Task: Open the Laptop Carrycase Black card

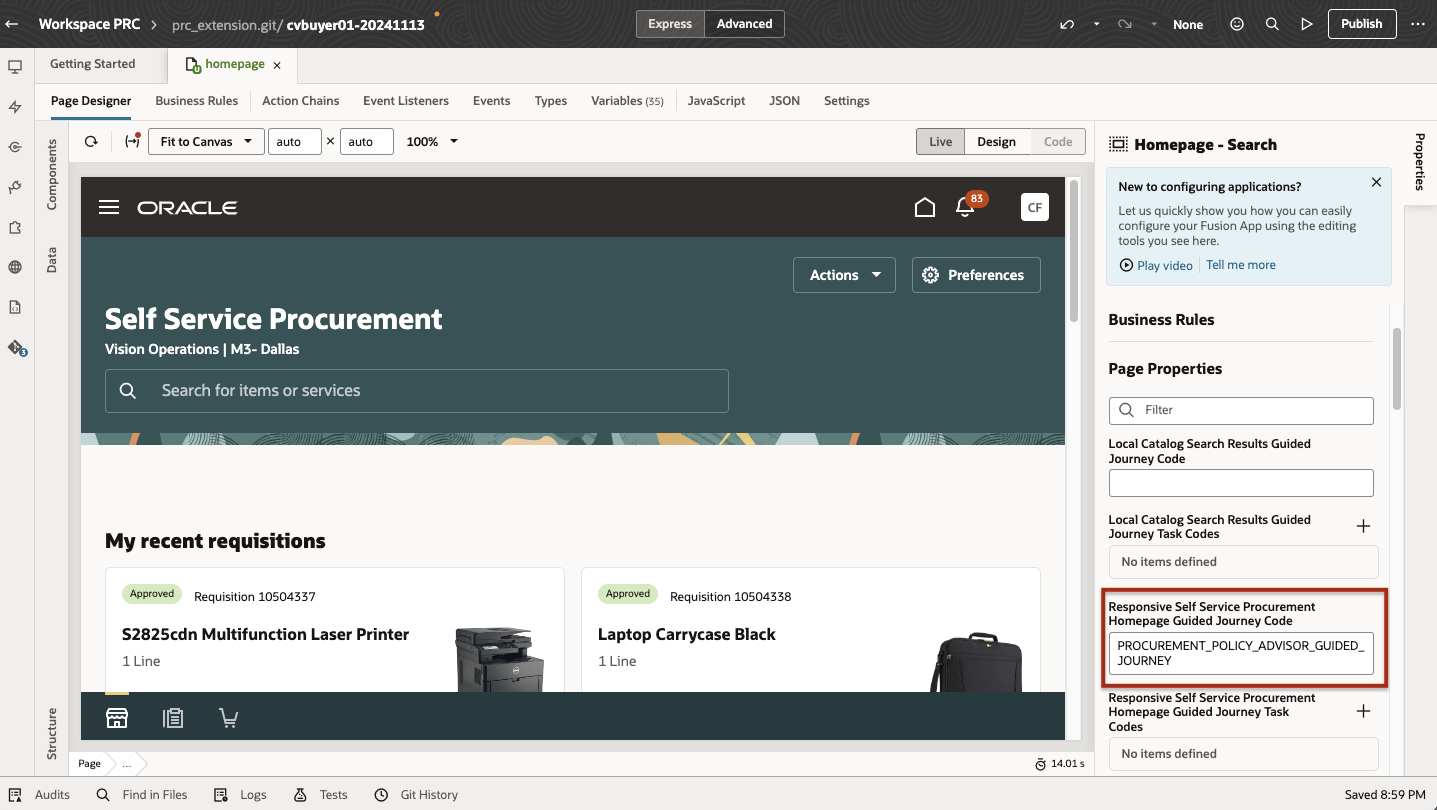Action: [x=811, y=630]
